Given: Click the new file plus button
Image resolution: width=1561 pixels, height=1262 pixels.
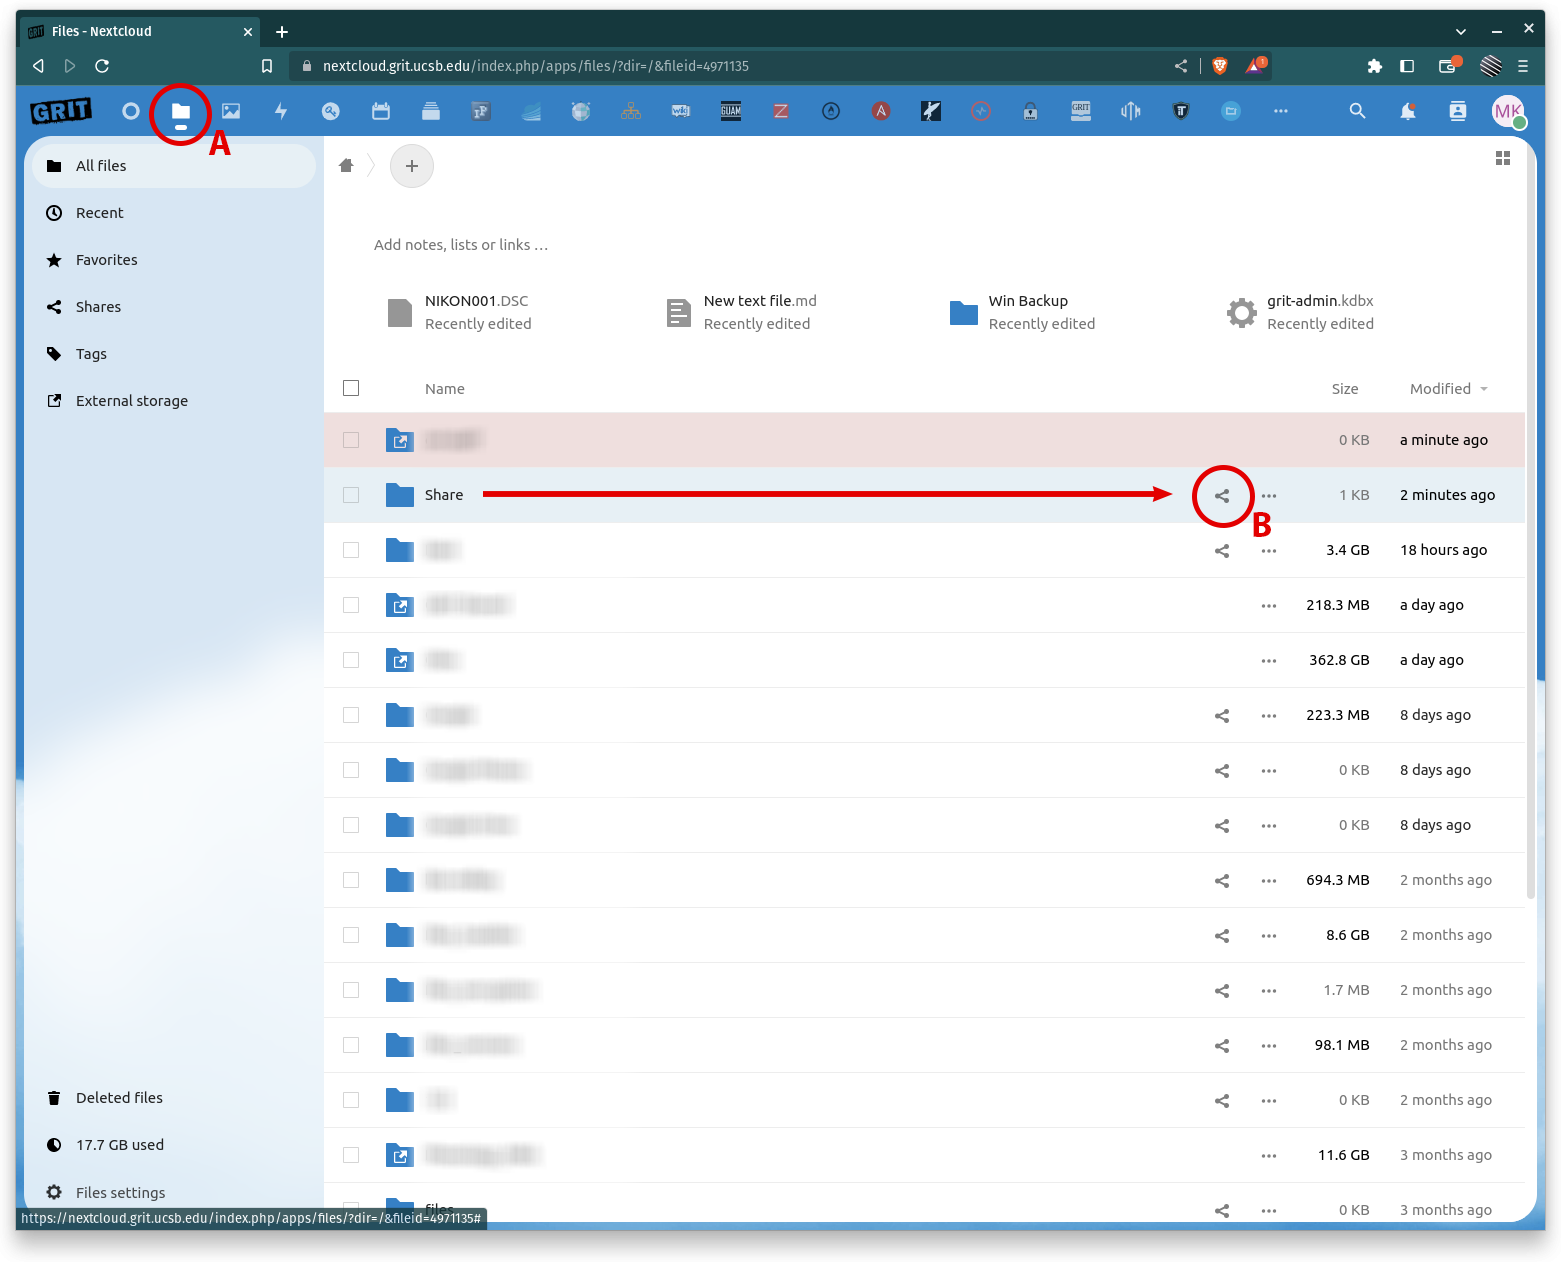Looking at the screenshot, I should tap(412, 166).
